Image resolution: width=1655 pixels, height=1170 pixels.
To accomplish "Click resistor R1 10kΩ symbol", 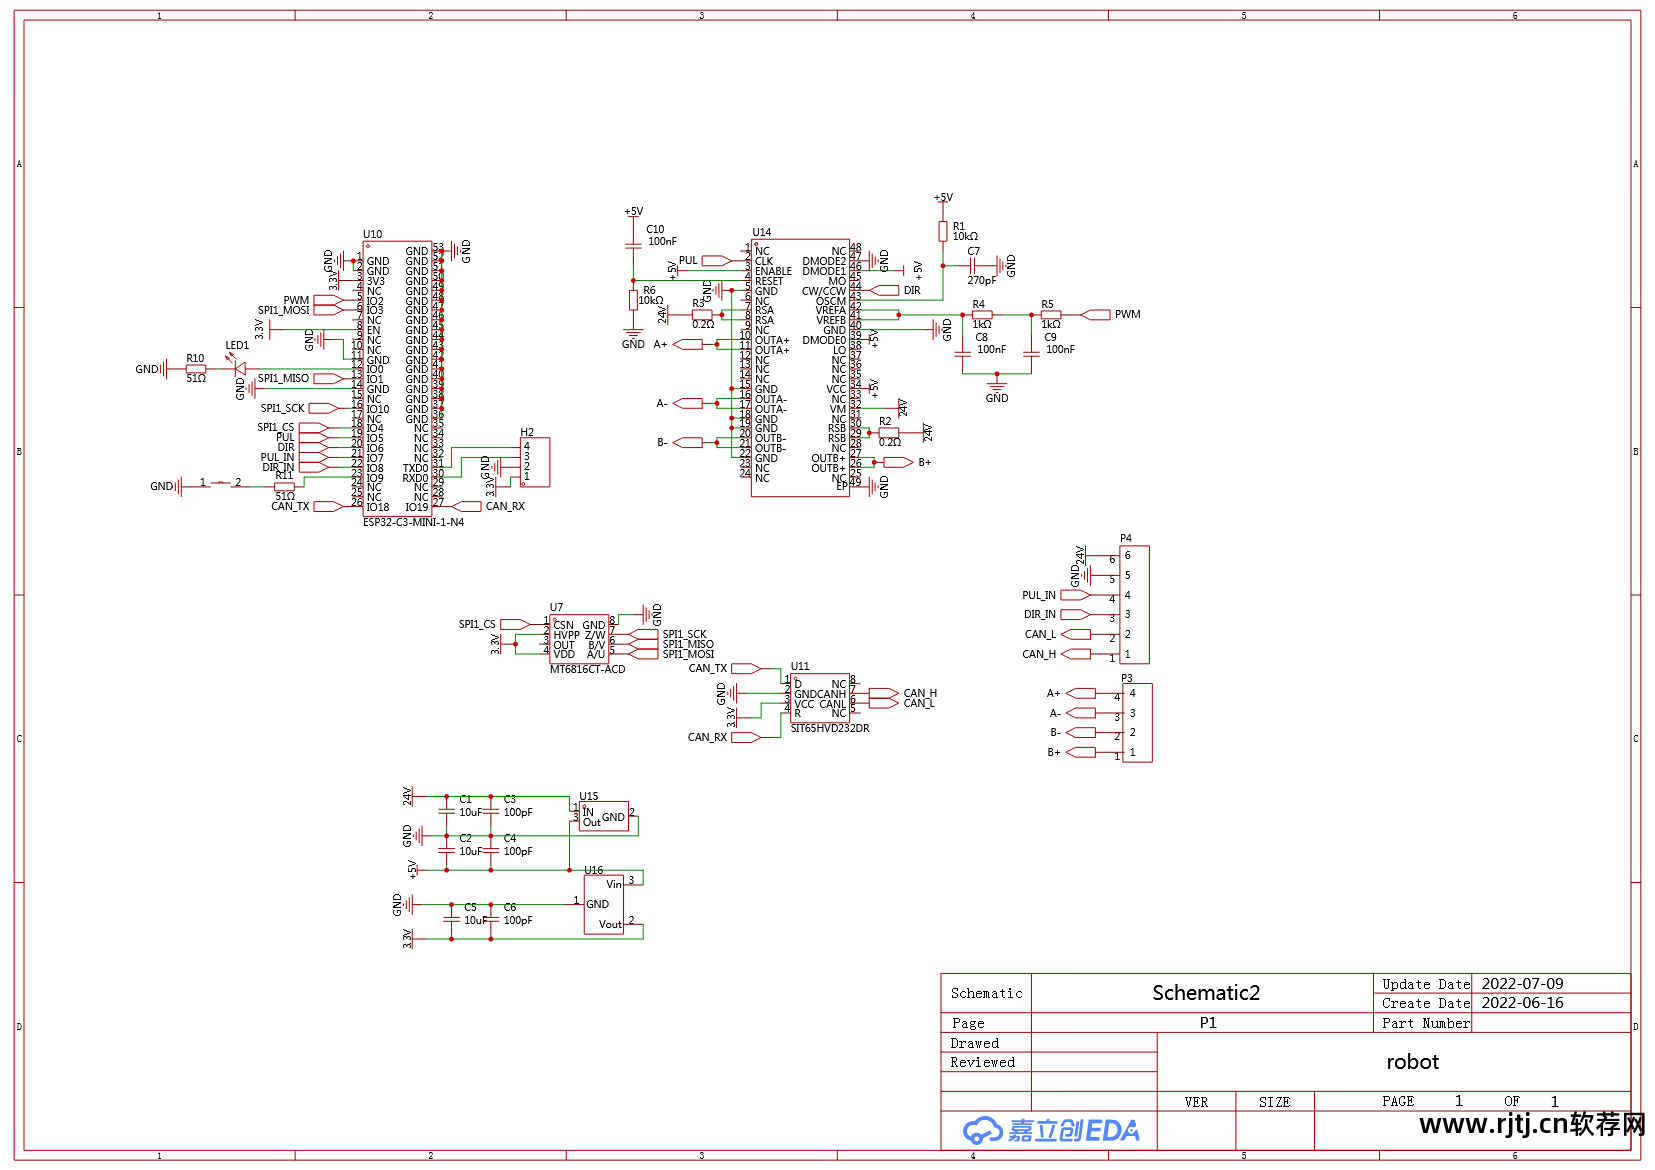I will [x=943, y=231].
